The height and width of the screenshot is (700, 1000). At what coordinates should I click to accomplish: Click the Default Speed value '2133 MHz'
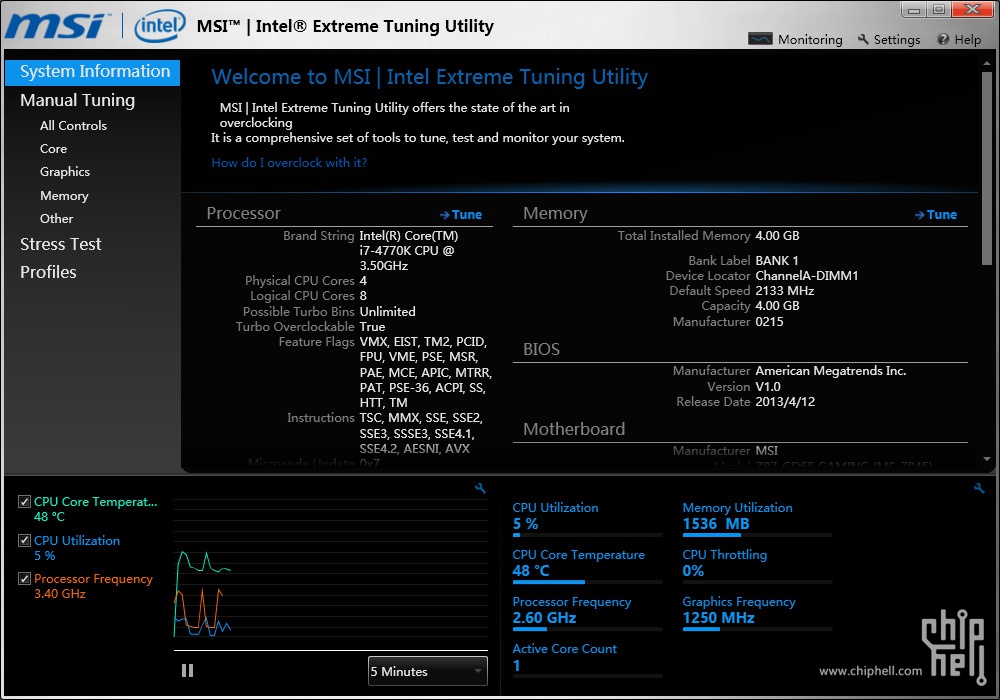tap(784, 291)
